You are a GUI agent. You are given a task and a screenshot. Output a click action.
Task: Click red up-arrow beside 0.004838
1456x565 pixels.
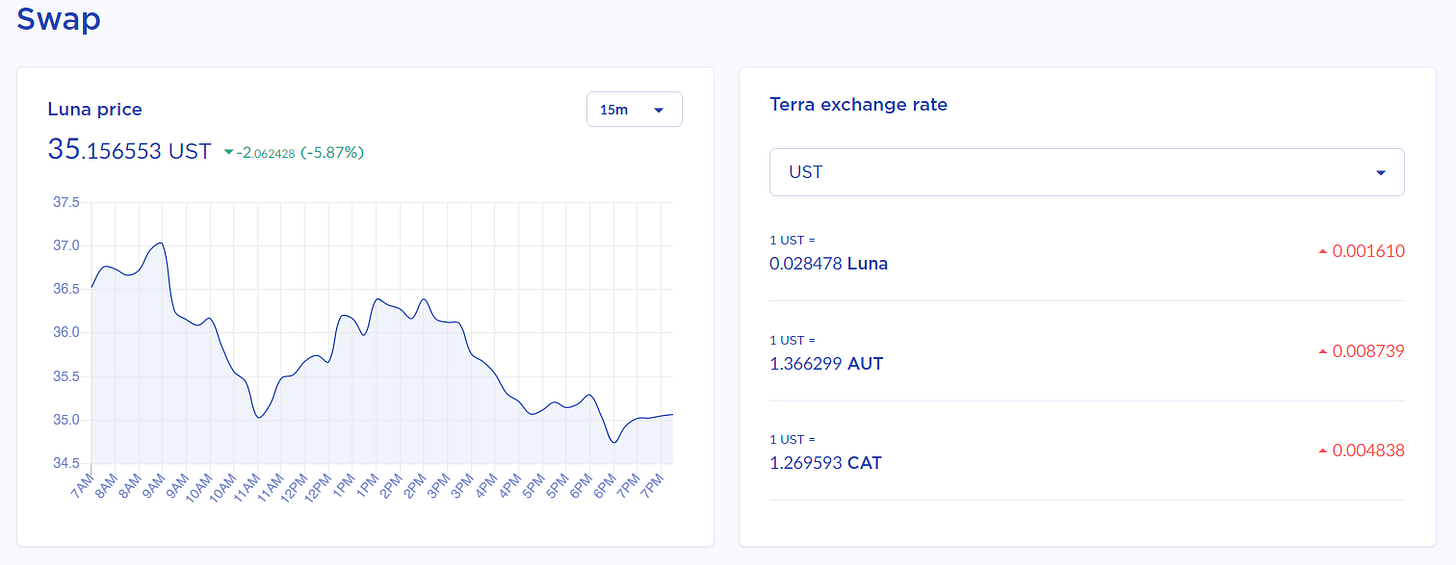(1323, 452)
